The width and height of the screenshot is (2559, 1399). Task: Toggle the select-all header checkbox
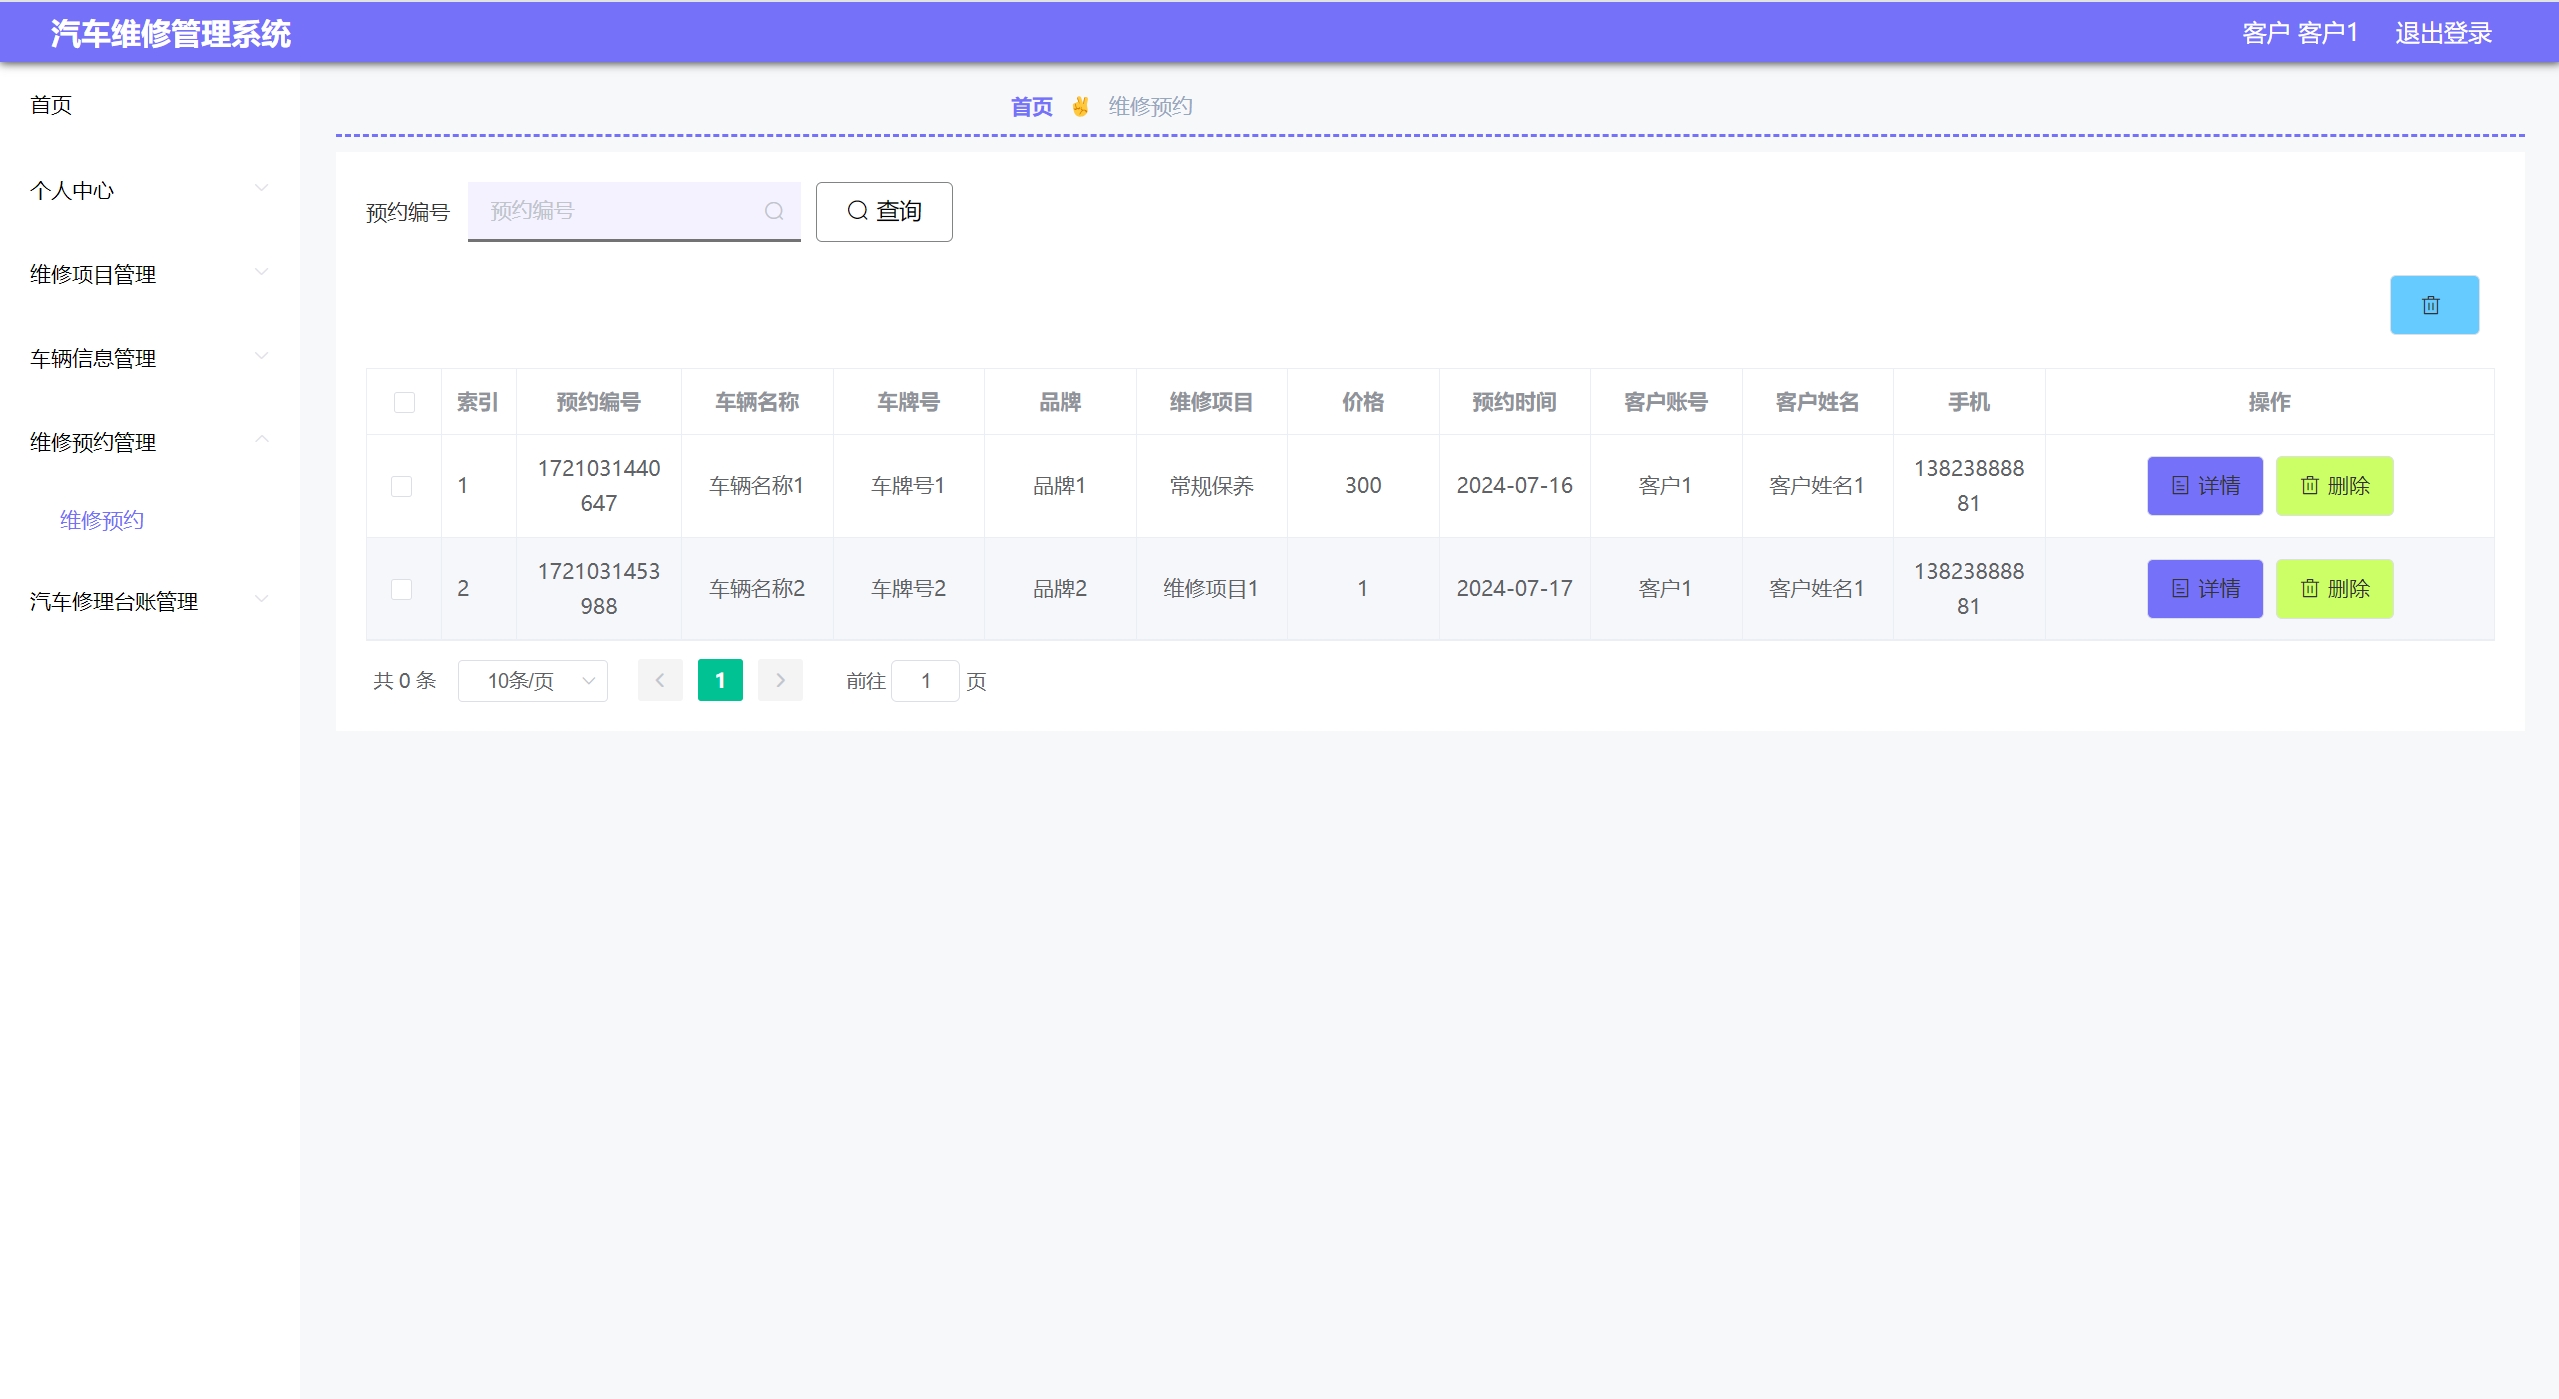(404, 402)
